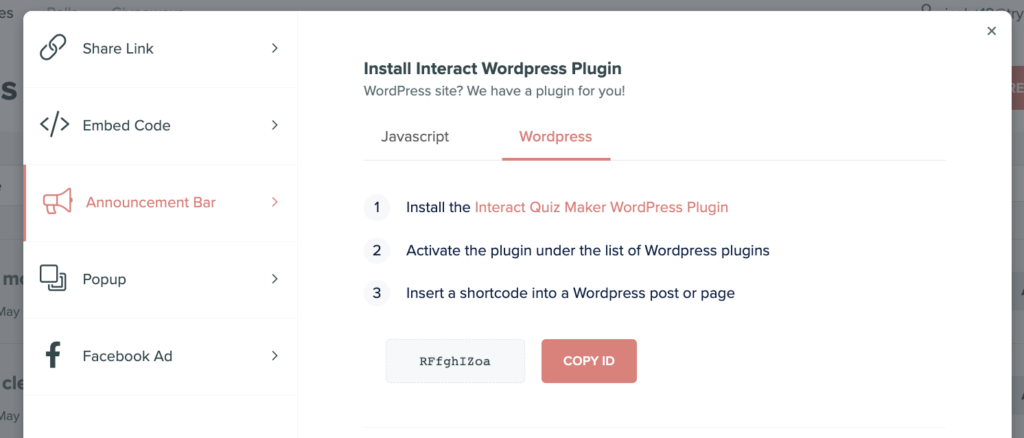This screenshot has height=438, width=1024.
Task: Open the Popup option
Action: tap(160, 279)
